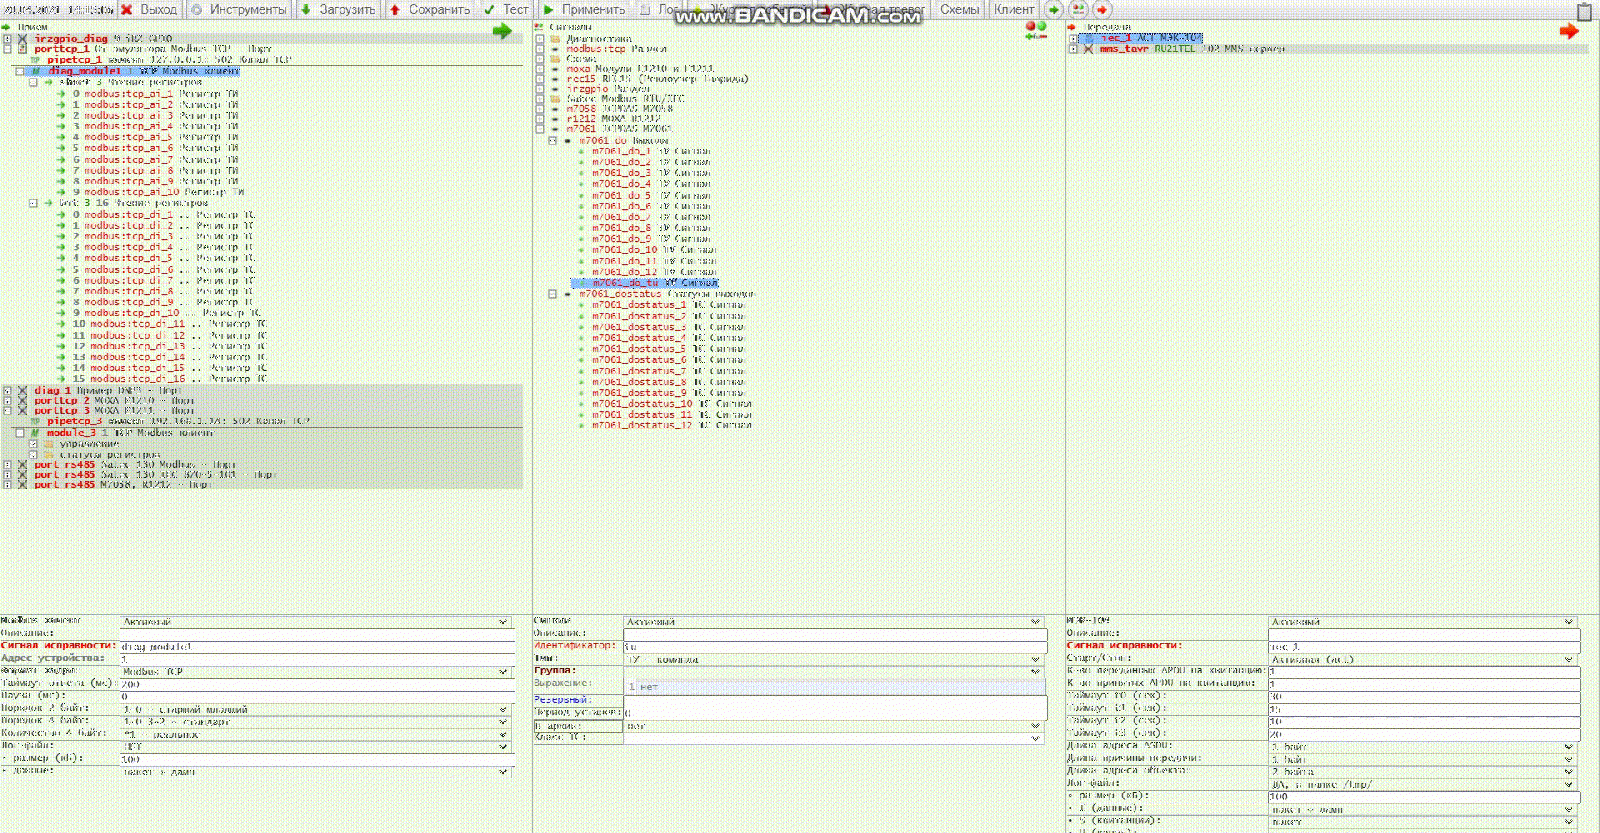Open the Инструменты toolbar menu
This screenshot has height=833, width=1600.
239,9
